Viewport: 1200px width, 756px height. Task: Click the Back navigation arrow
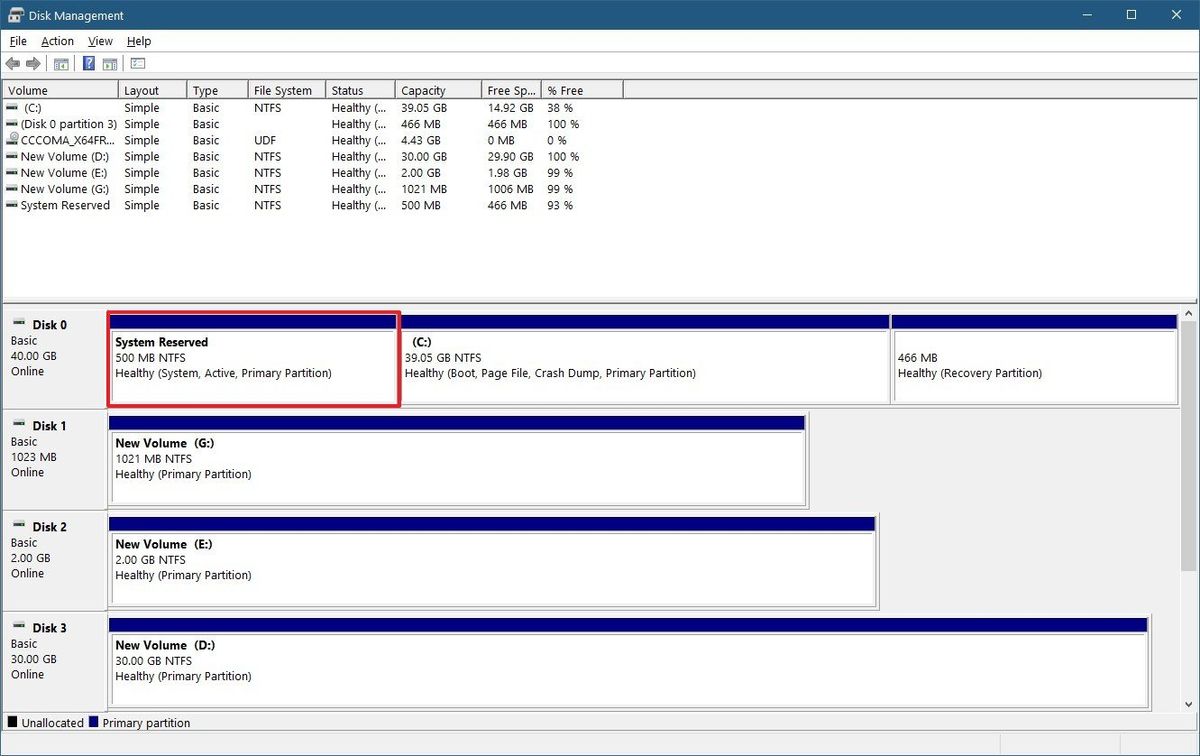(x=13, y=63)
